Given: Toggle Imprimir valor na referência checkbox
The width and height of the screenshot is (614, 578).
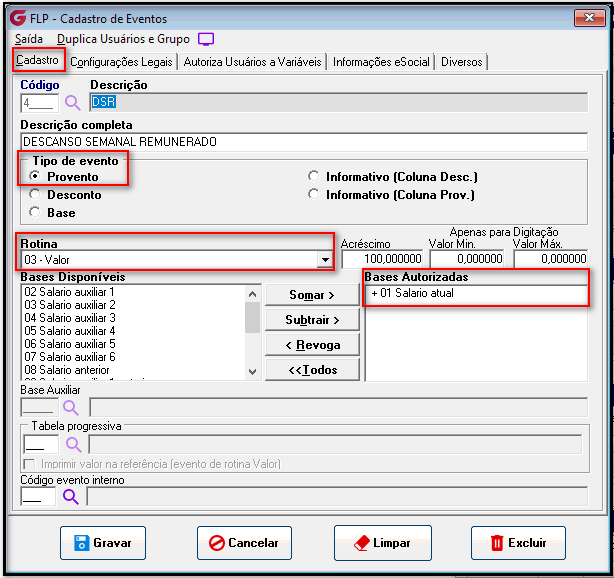Looking at the screenshot, I should pyautogui.click(x=29, y=464).
